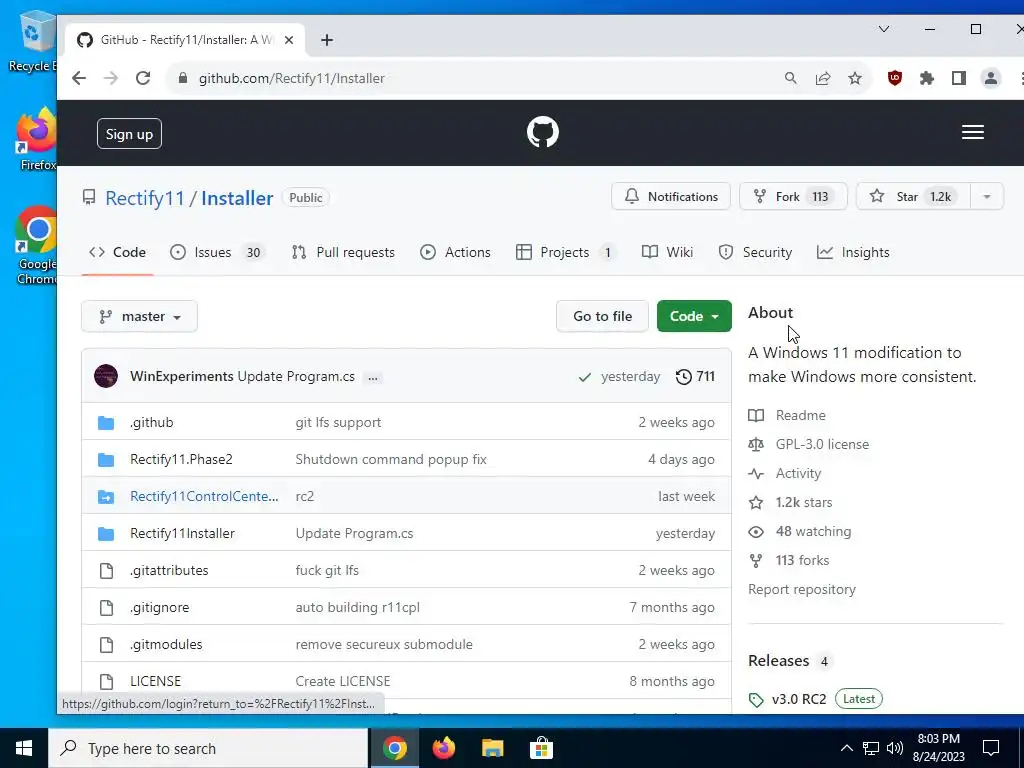
Task: Click the Installer repository name link
Action: coord(237,198)
